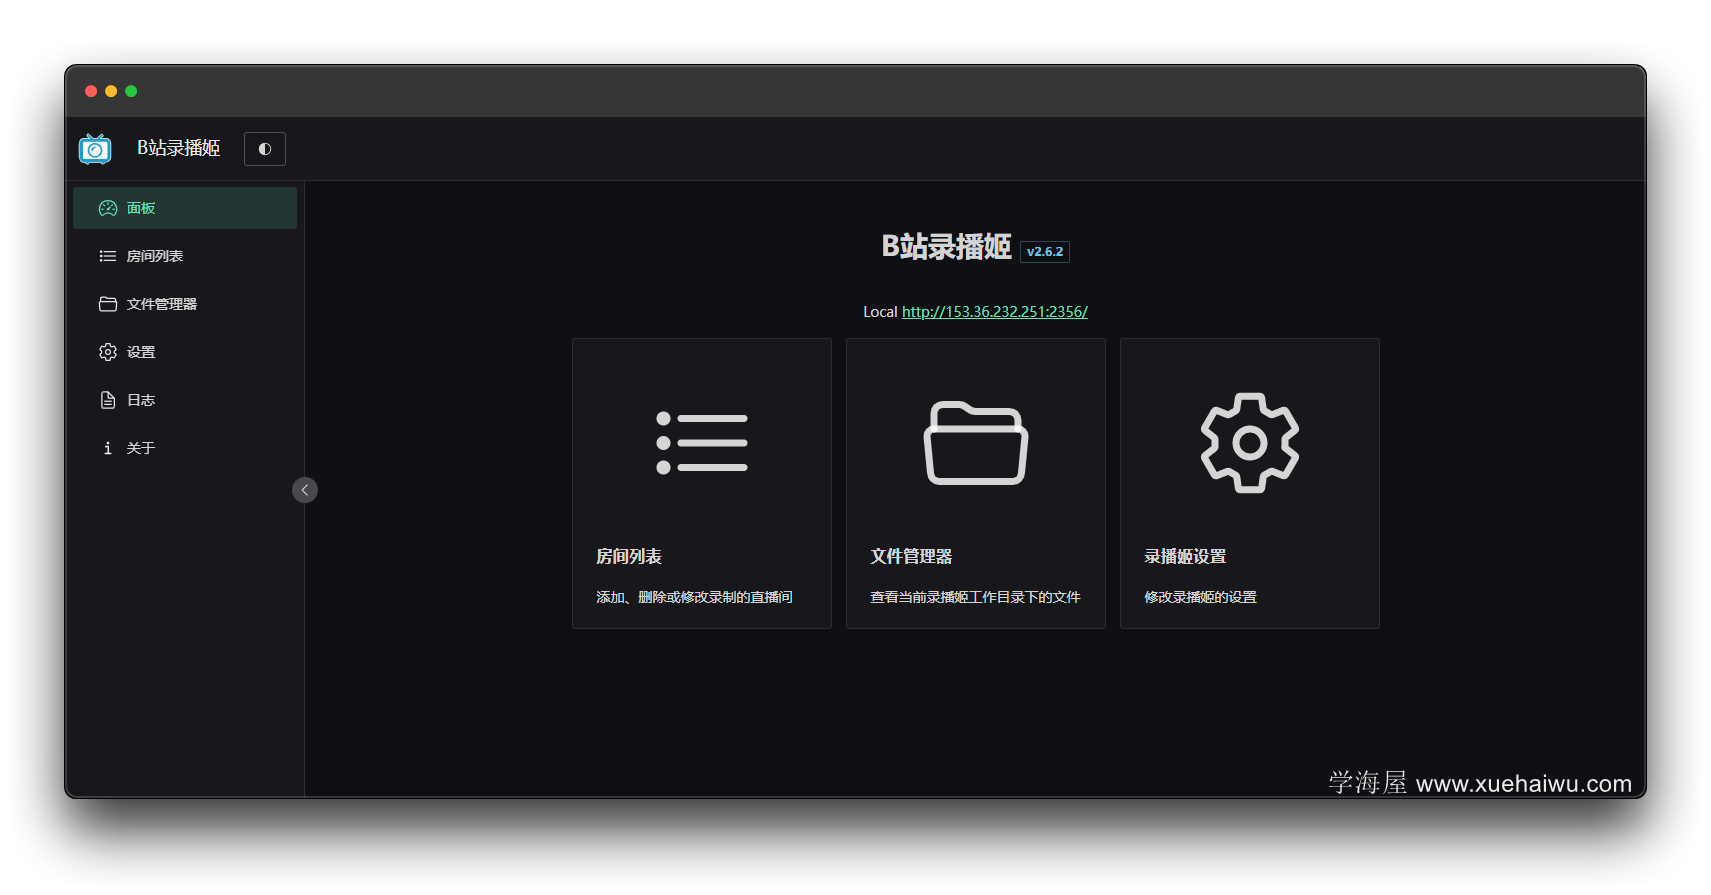Click the info icon beside 关于

pos(108,448)
